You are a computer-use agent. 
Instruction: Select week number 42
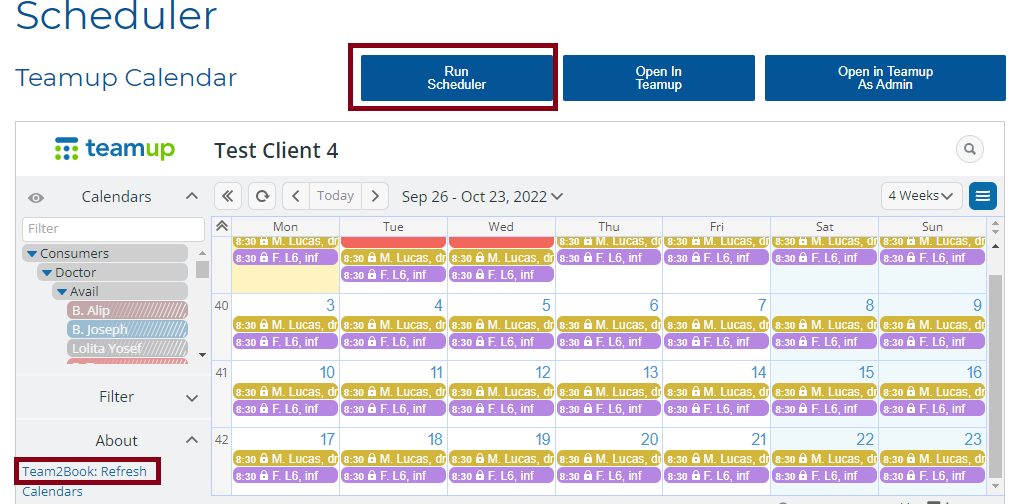pyautogui.click(x=221, y=440)
